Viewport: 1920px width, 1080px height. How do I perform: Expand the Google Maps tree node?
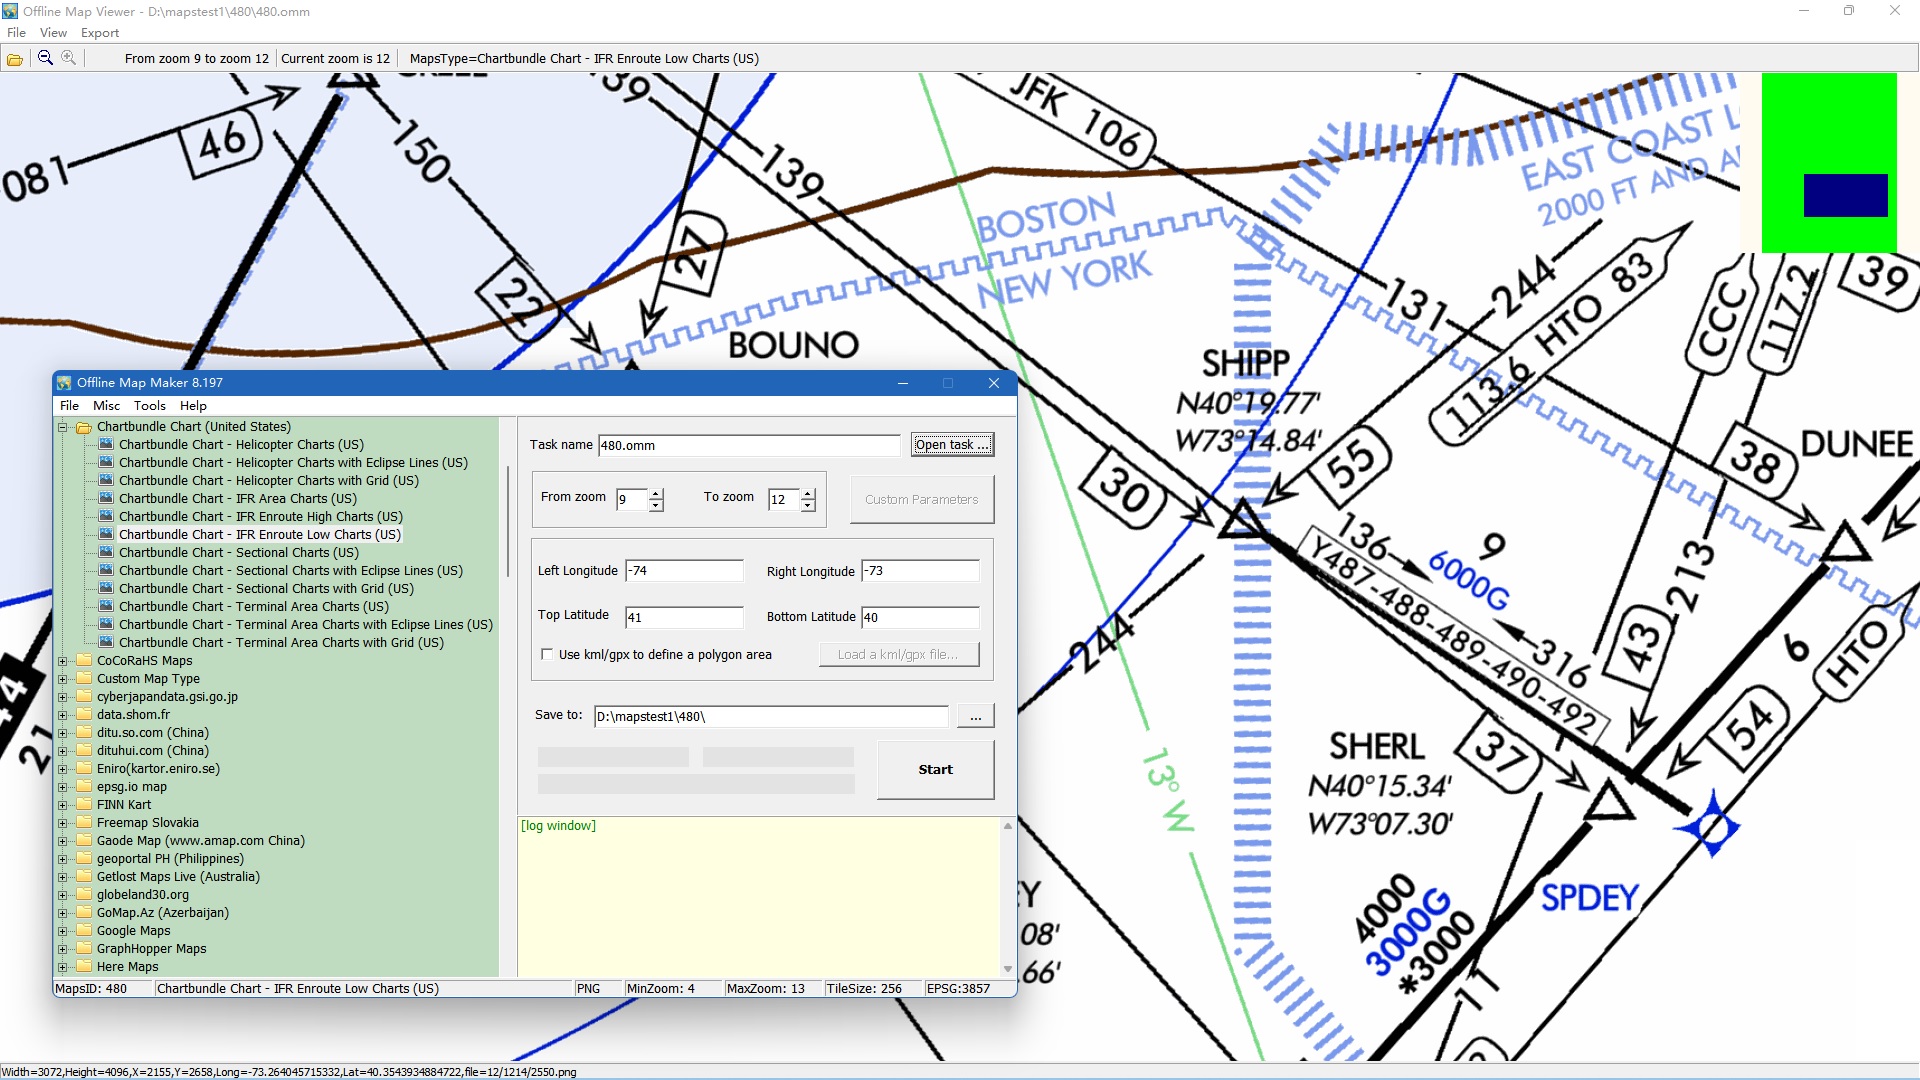tap(63, 931)
